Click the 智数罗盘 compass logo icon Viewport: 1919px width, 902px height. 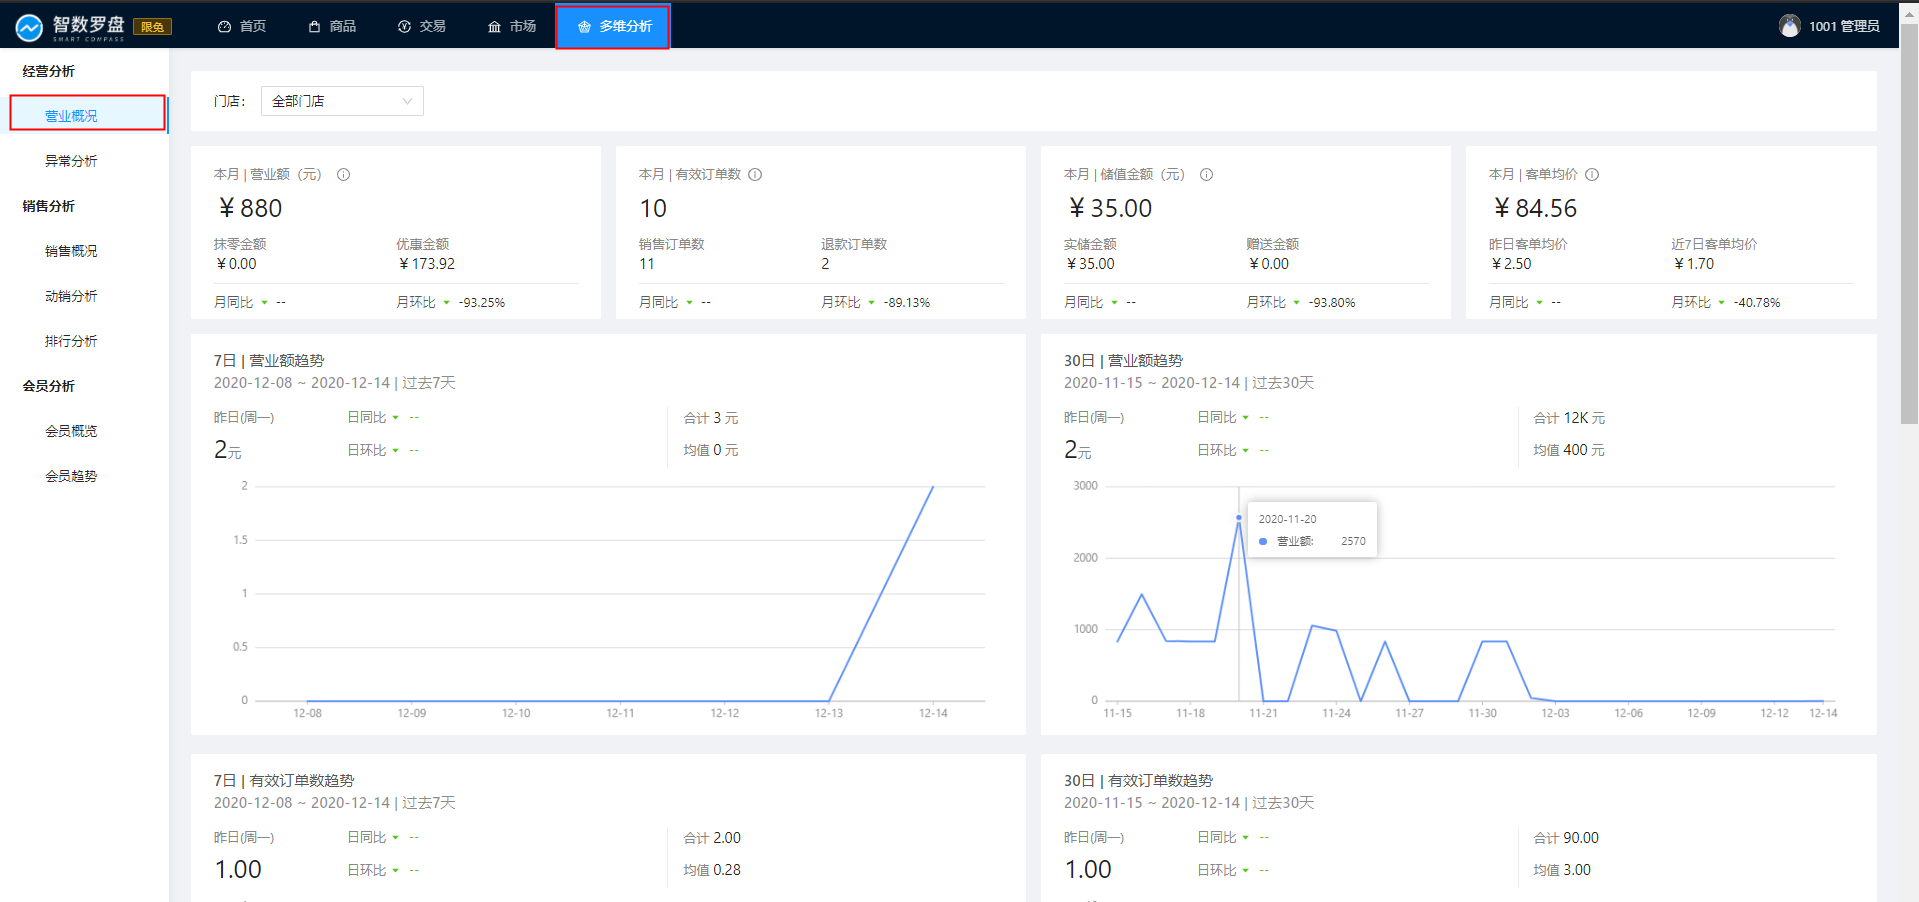(x=29, y=27)
